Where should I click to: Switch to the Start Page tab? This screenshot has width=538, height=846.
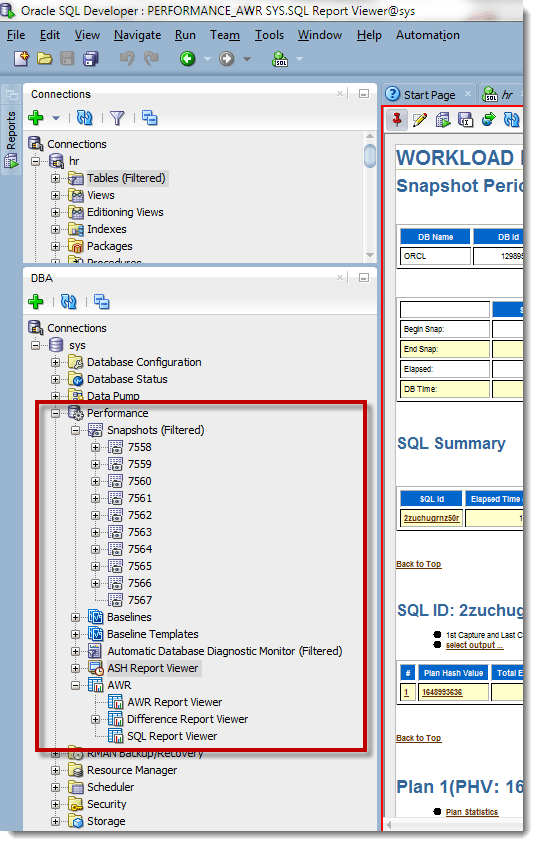[x=429, y=95]
